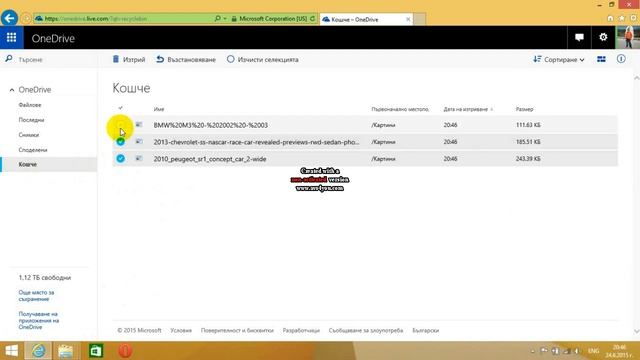
Task: Click file name 2010_peugeot_sr1_concept_car_2-wide
Action: pyautogui.click(x=210, y=159)
